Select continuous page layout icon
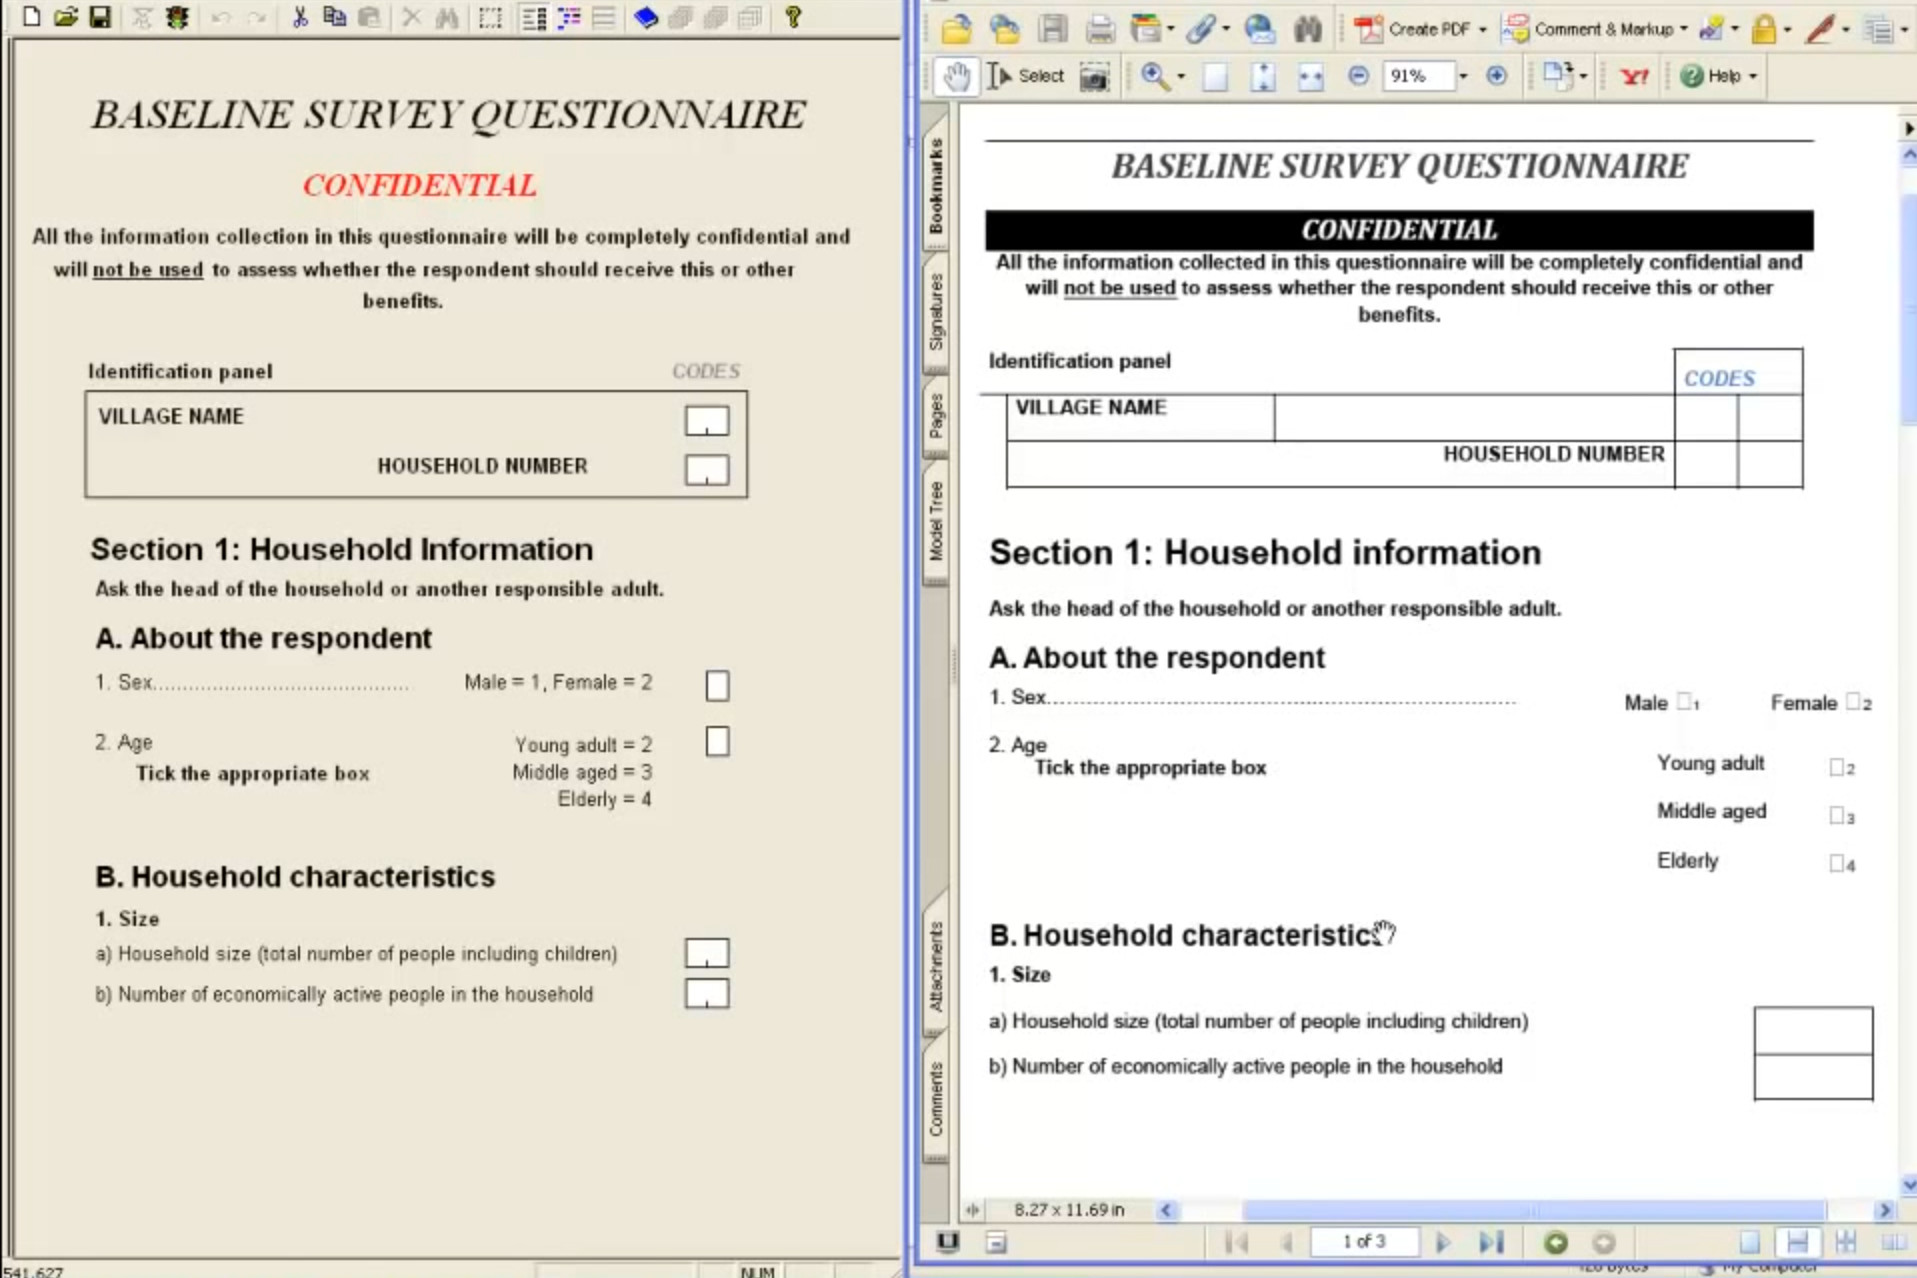The height and width of the screenshot is (1278, 1917). pos(1797,1242)
